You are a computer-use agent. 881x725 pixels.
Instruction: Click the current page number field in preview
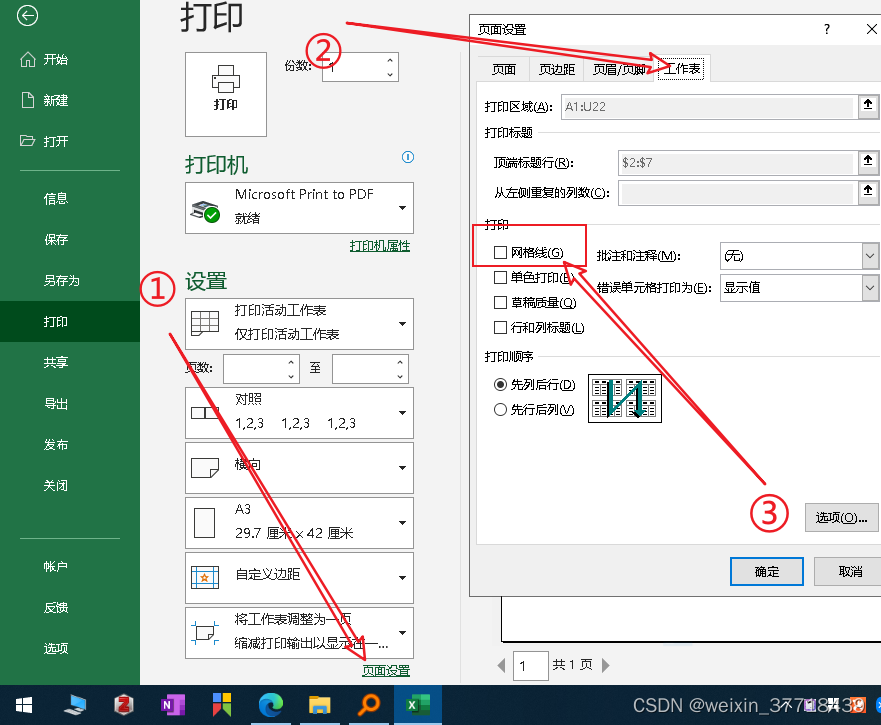530,666
